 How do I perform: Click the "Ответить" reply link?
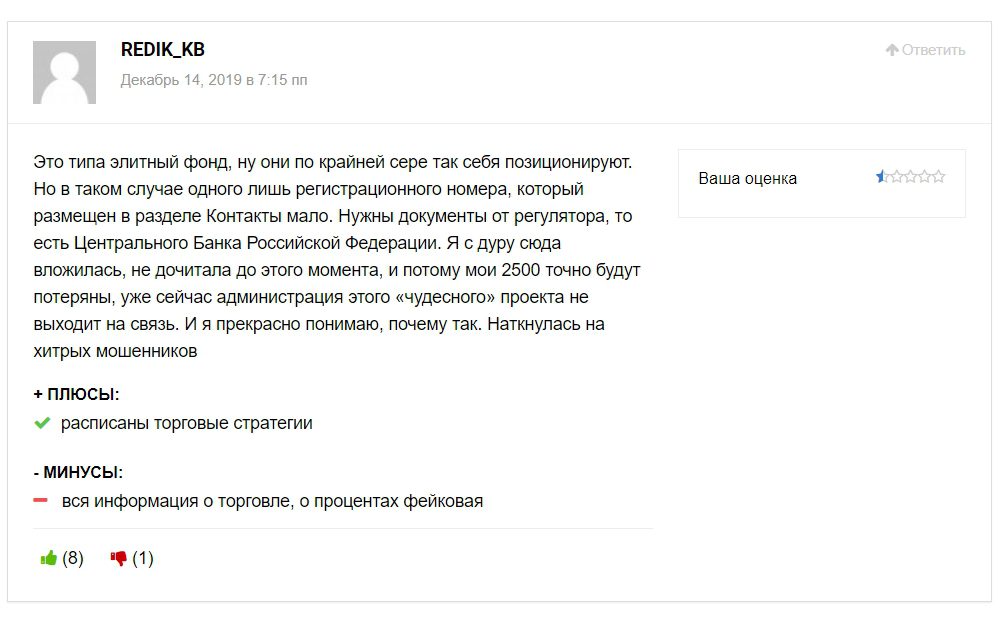click(933, 50)
